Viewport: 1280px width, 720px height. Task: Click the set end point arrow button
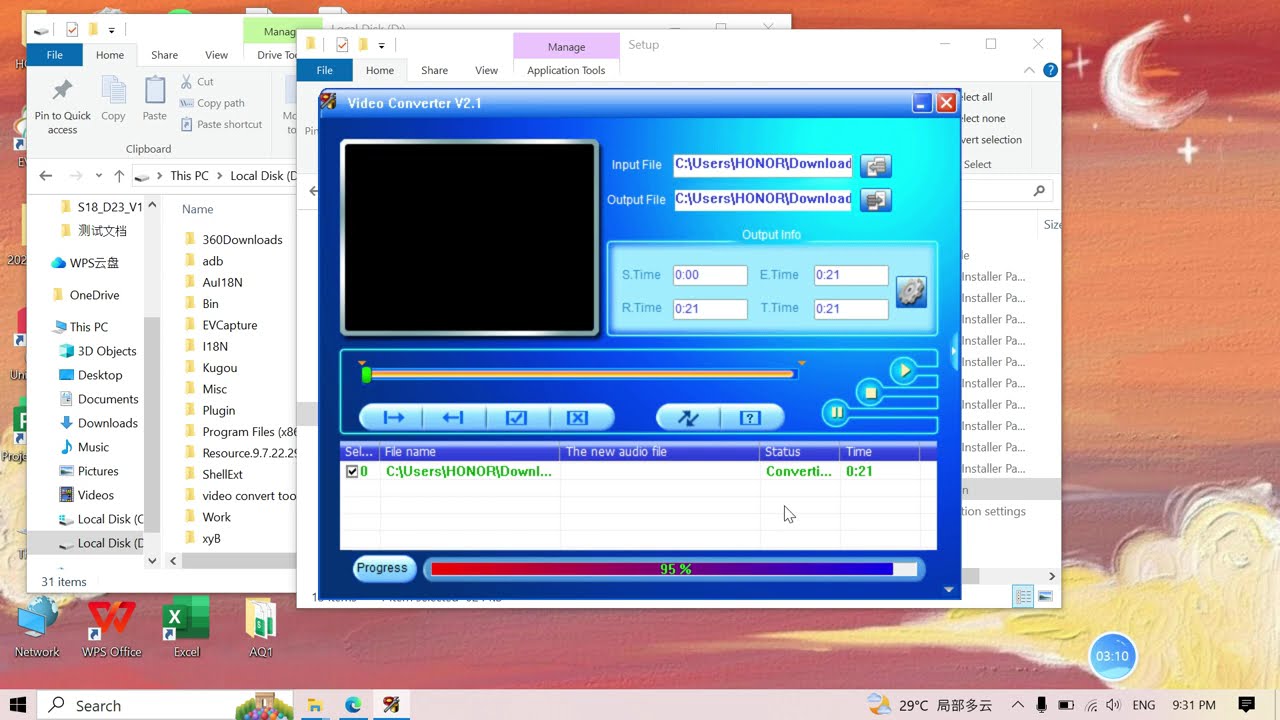[453, 418]
